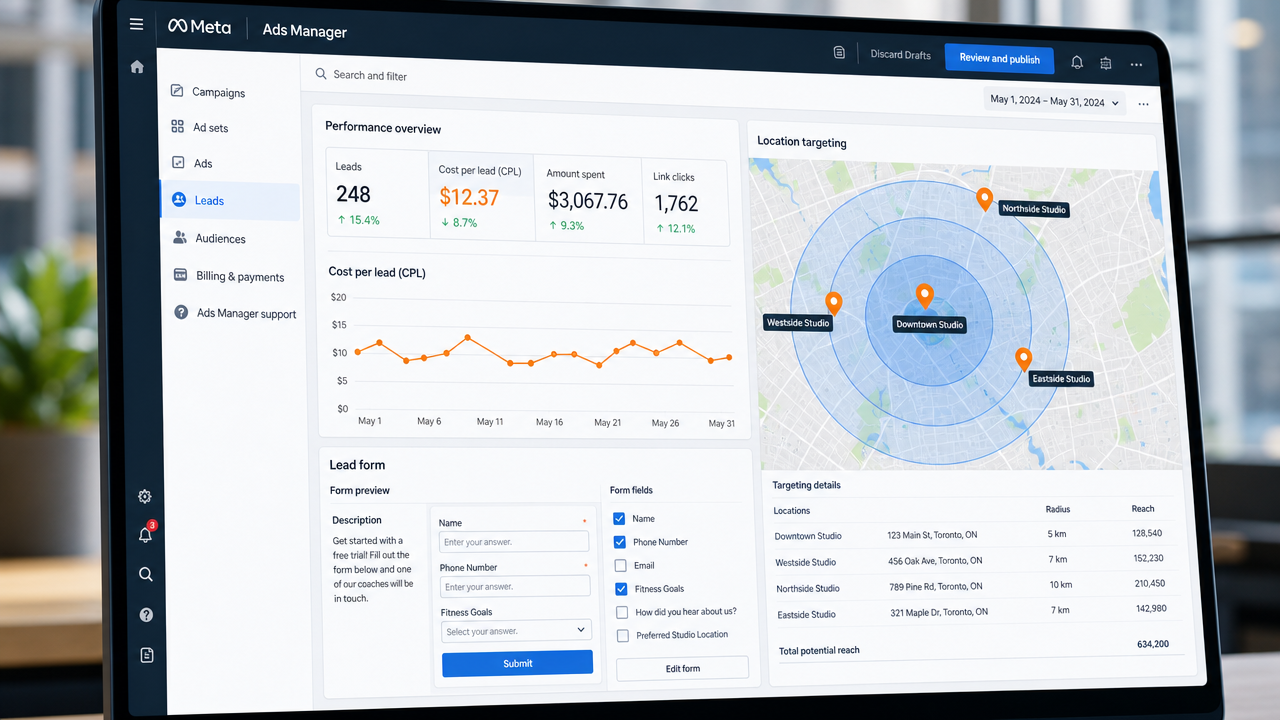1280x720 pixels.
Task: Click the 10 km radius cell
Action: coord(1061,584)
